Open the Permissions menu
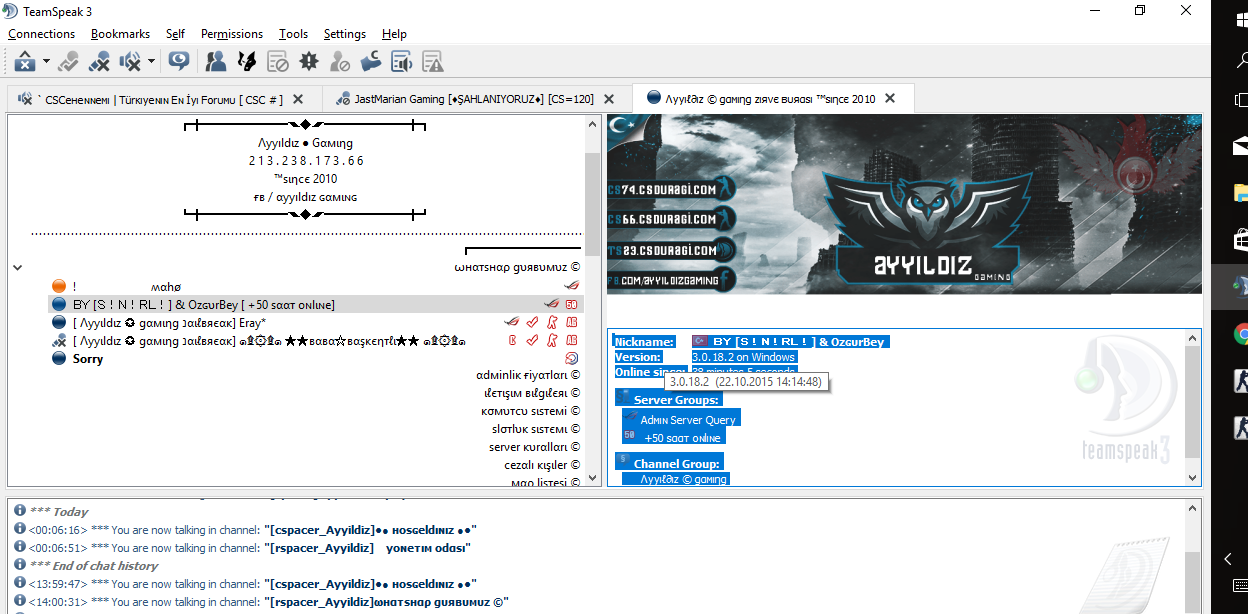 pos(232,34)
